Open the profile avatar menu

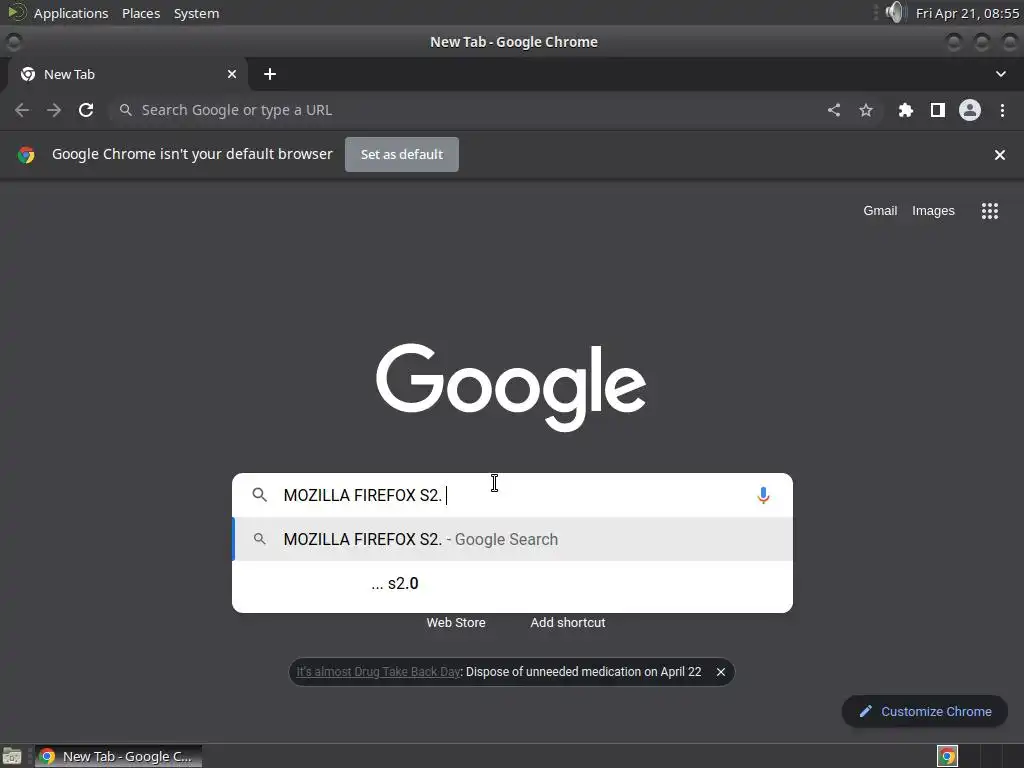pos(970,110)
